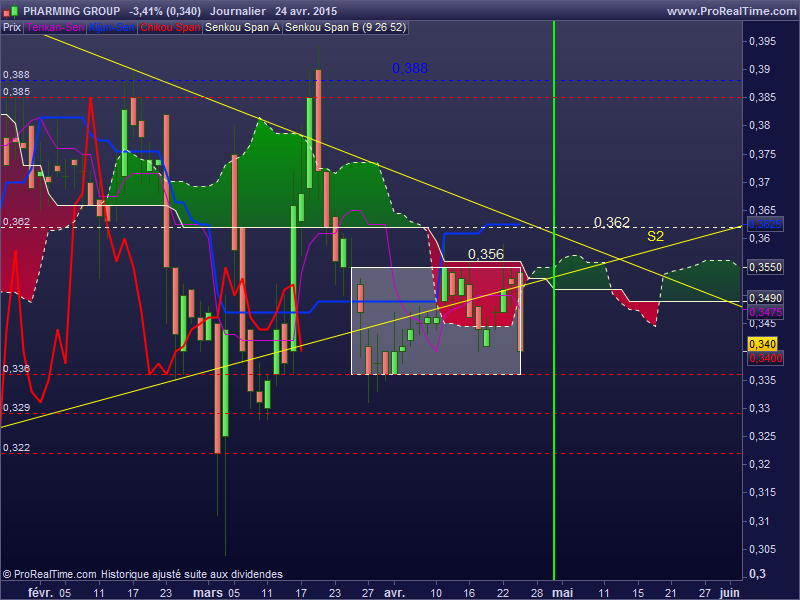Select the Tenkan-Sen indicator label

click(x=56, y=28)
